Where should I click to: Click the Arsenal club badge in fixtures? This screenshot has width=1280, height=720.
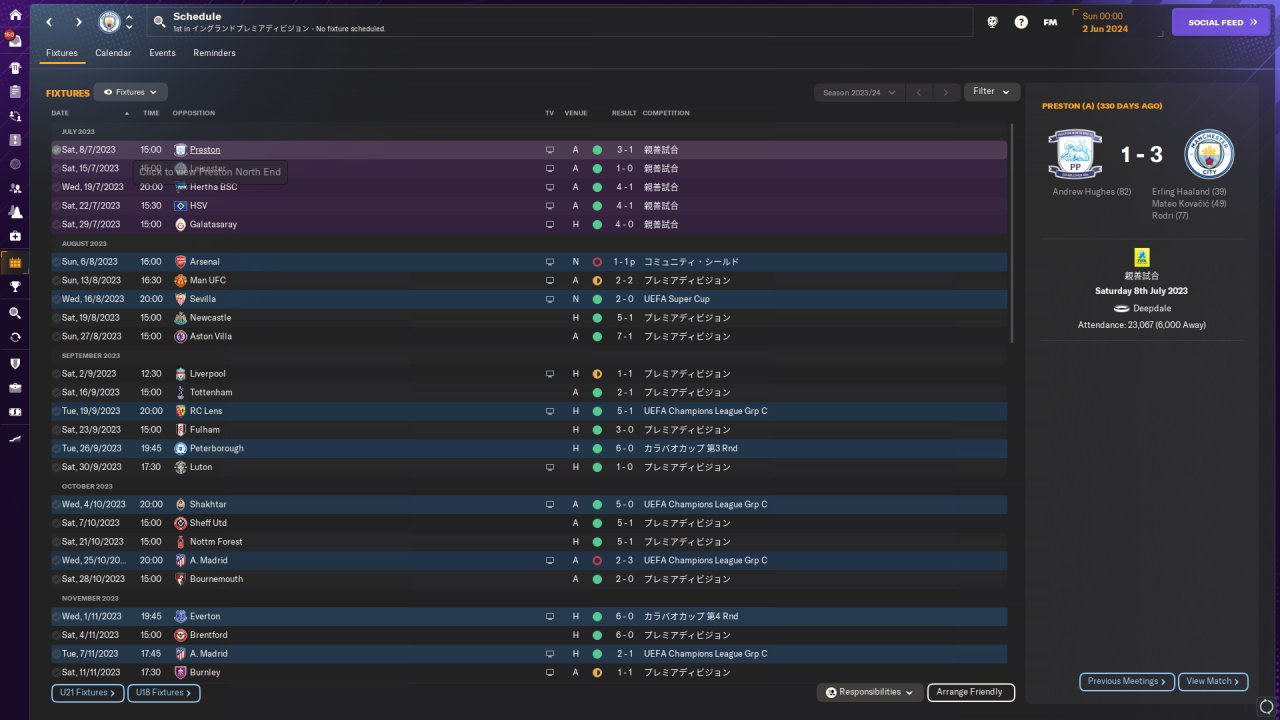coord(180,262)
